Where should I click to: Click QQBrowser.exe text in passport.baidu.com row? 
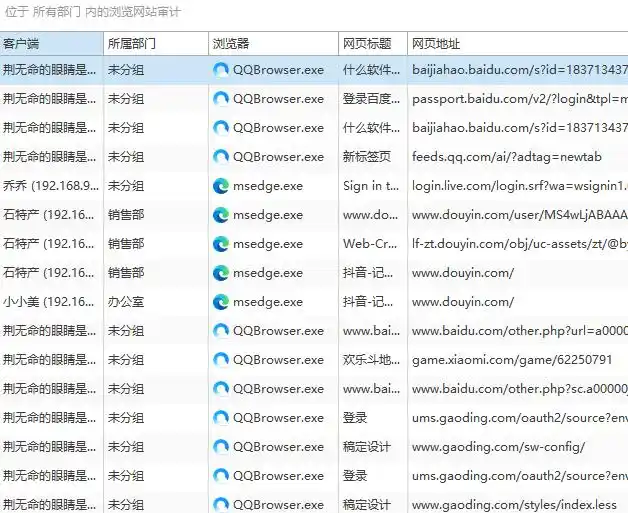point(278,99)
